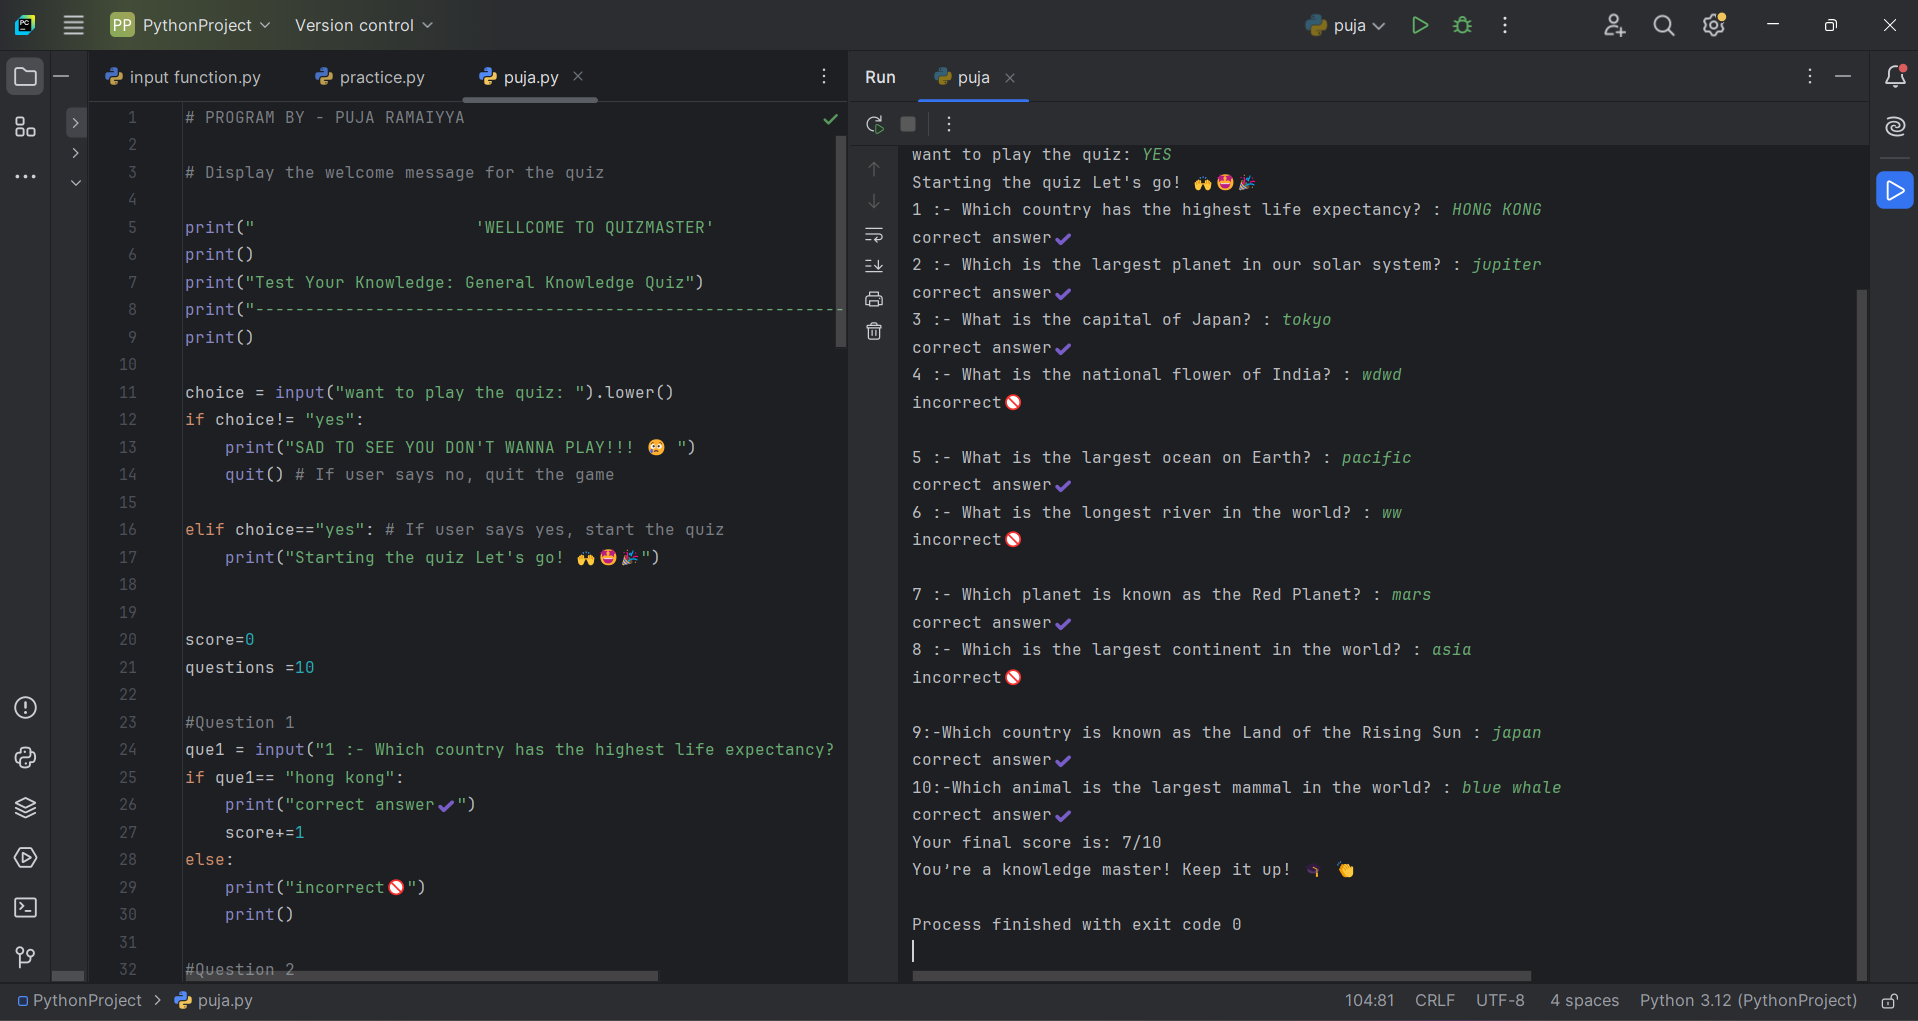This screenshot has width=1918, height=1021.
Task: Open line separator CRLF selector
Action: coord(1435,1001)
